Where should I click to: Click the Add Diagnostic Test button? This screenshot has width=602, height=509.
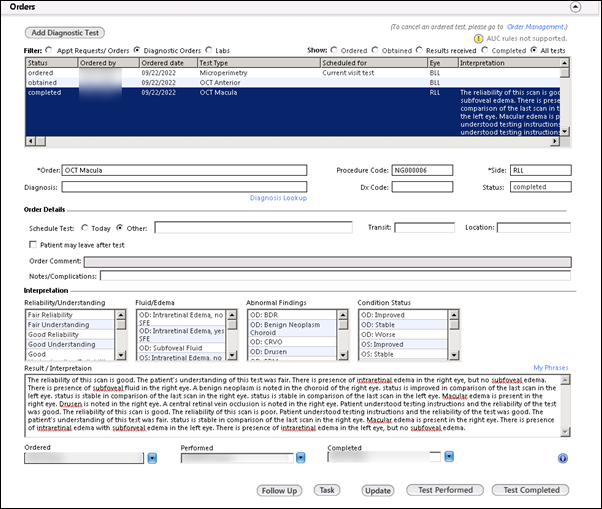tap(65, 33)
